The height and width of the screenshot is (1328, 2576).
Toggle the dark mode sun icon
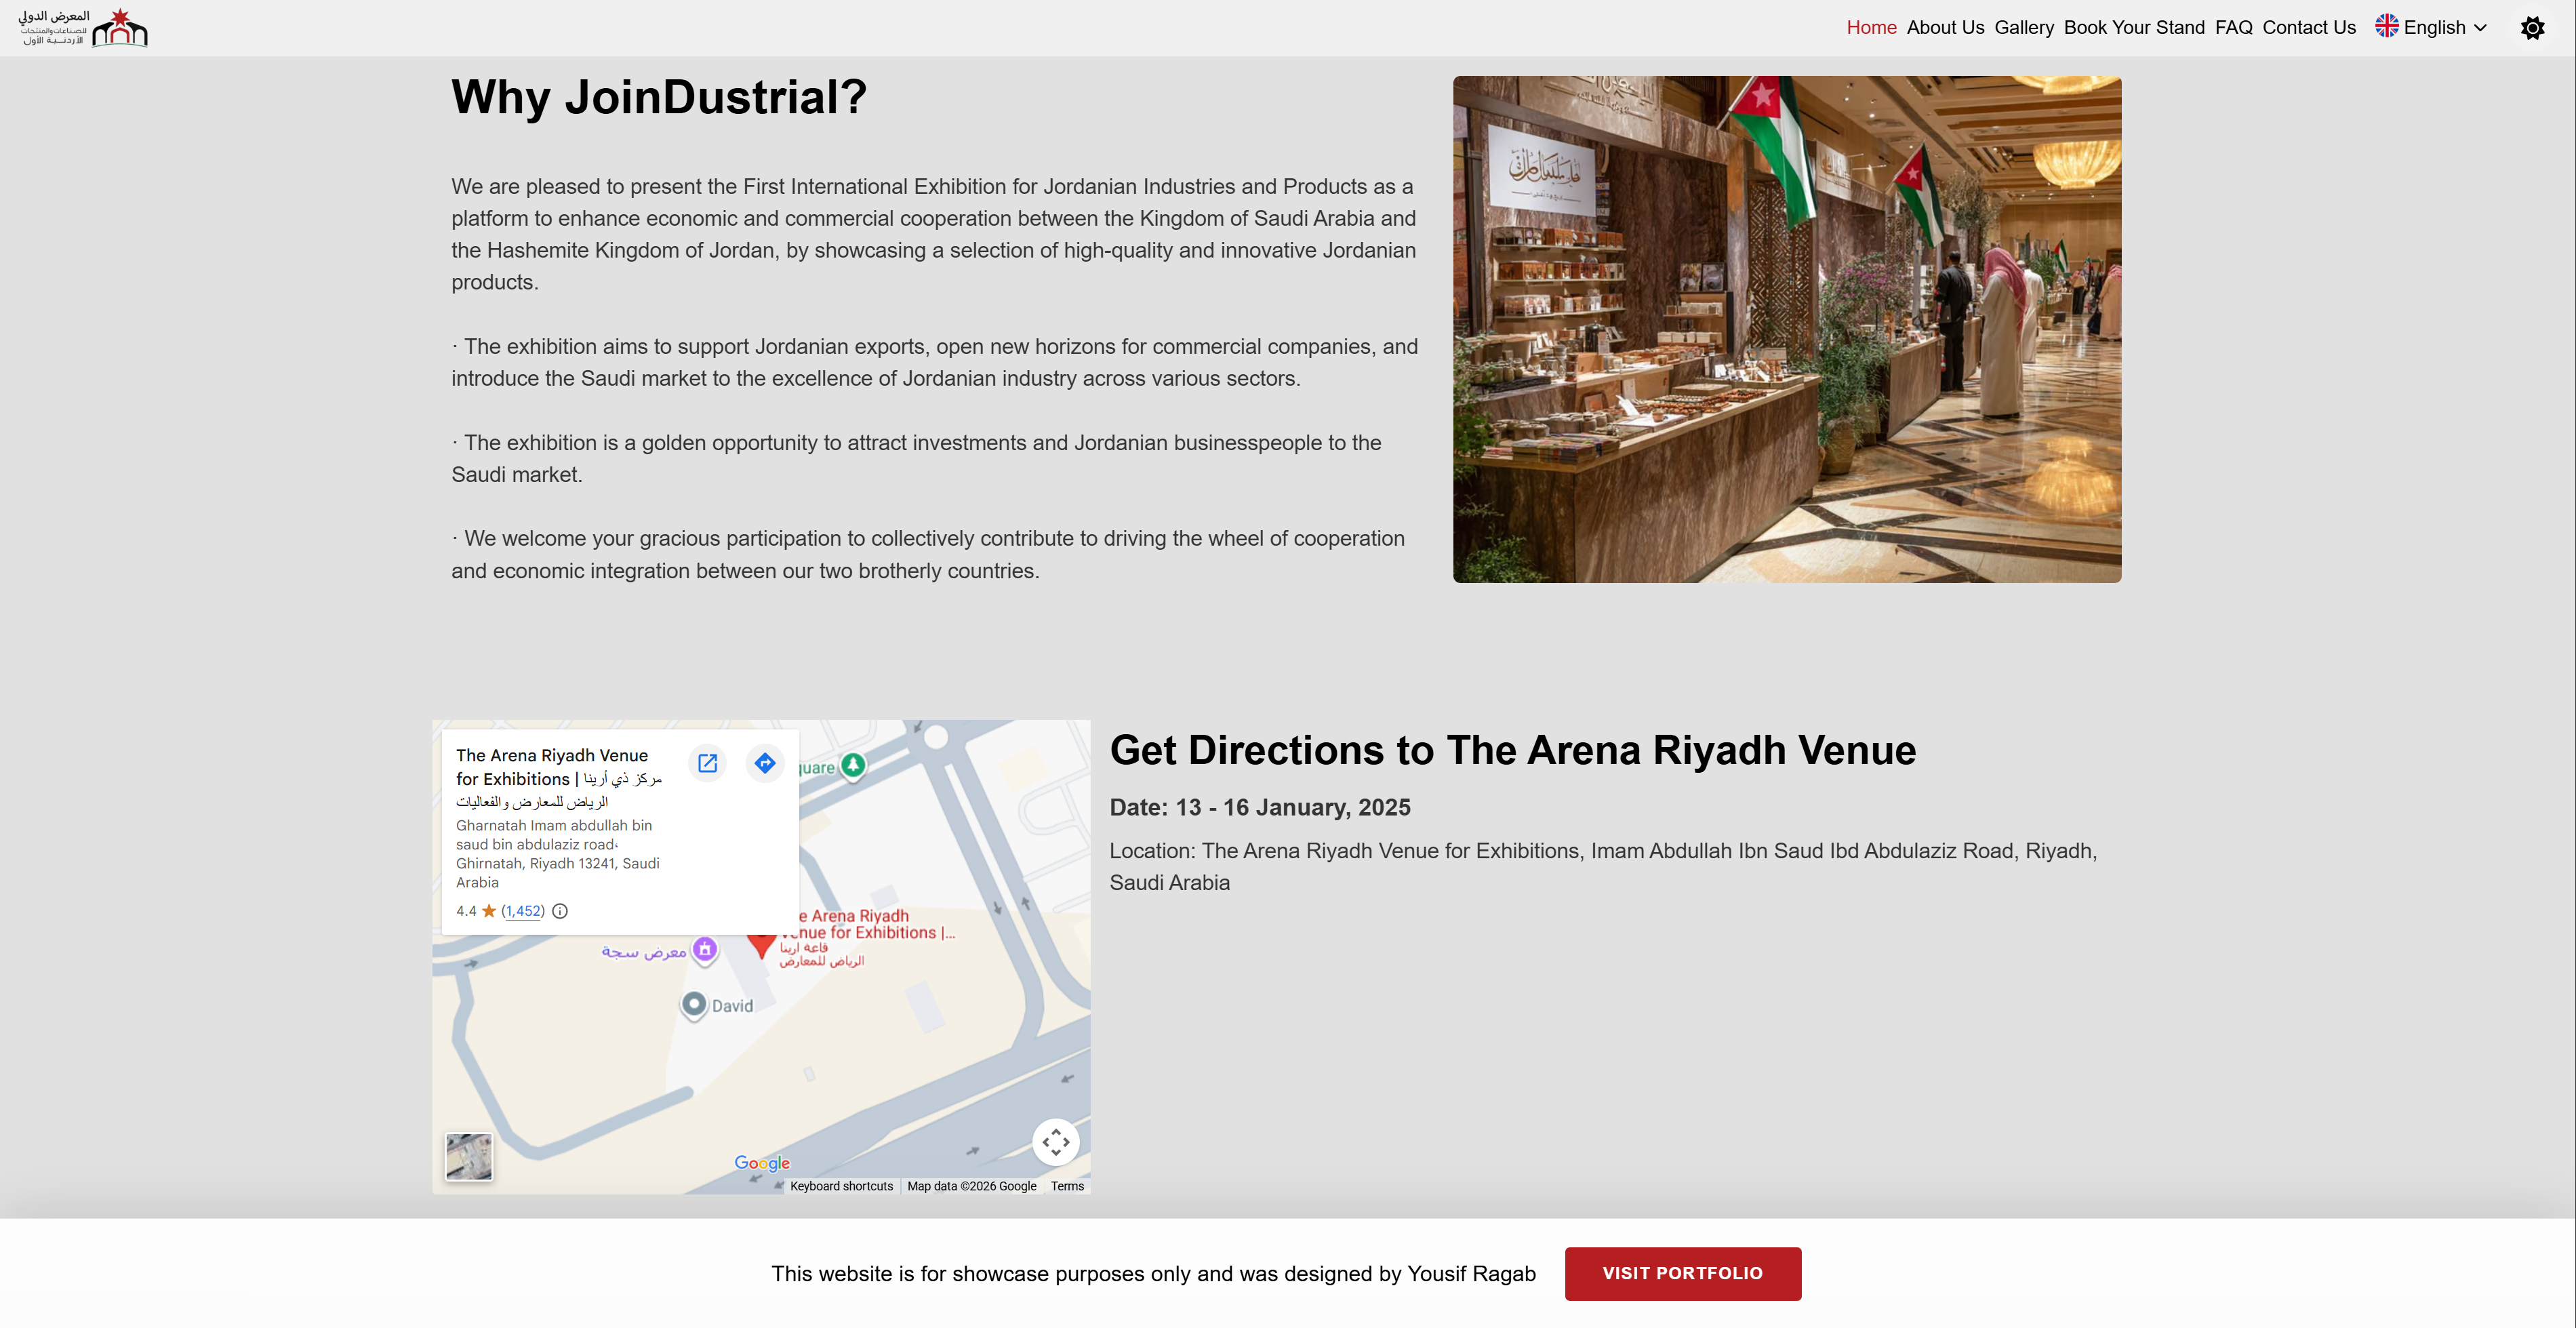(x=2532, y=28)
